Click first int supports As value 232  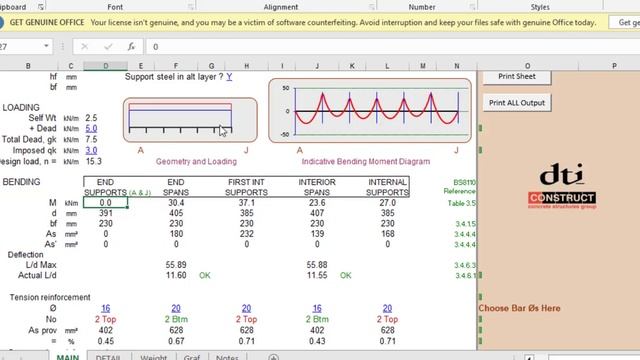point(246,234)
